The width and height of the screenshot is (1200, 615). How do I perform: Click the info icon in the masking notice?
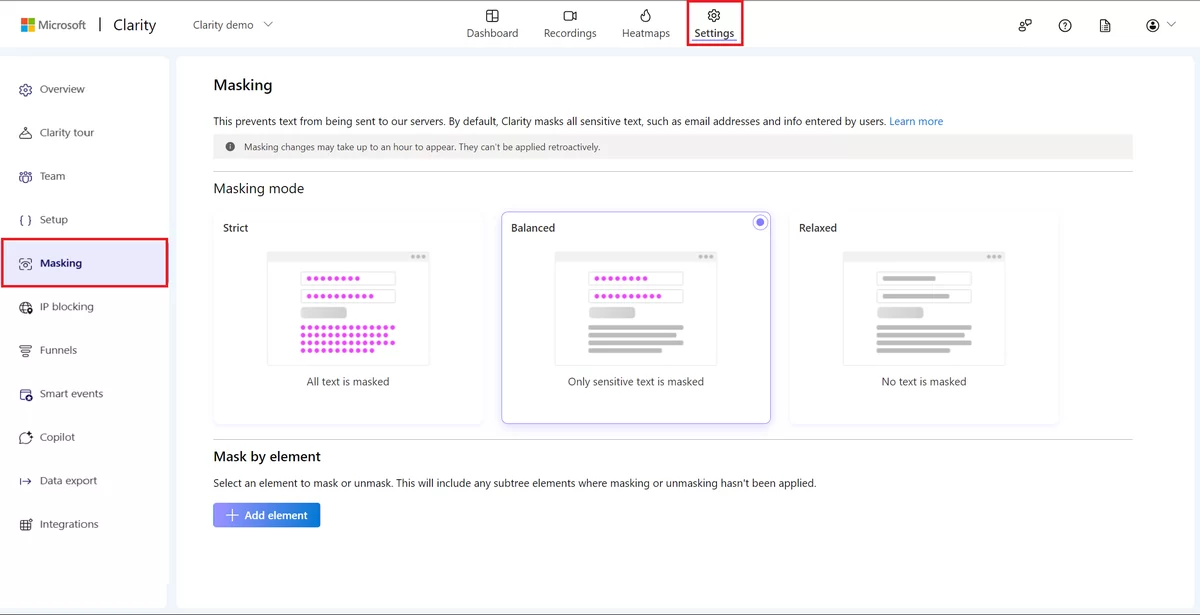coord(230,147)
